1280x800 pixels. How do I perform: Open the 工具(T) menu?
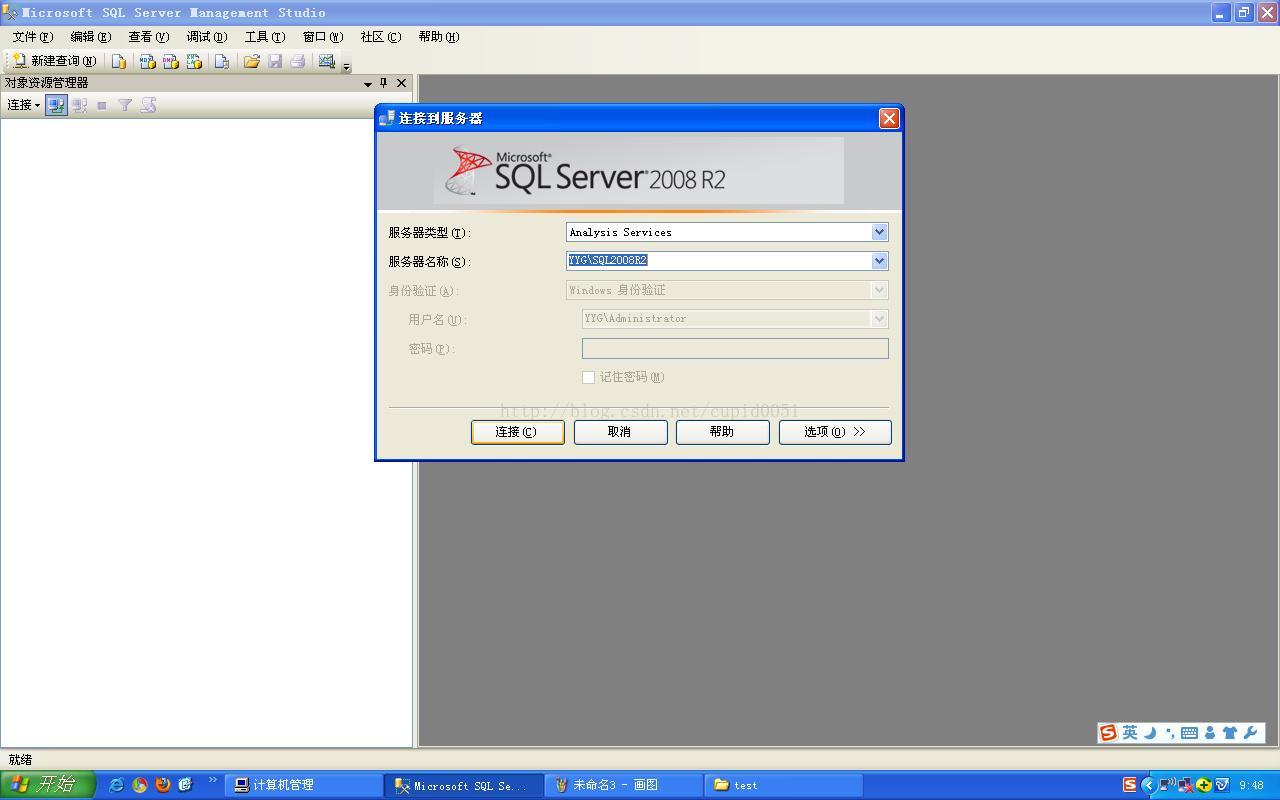pos(265,37)
